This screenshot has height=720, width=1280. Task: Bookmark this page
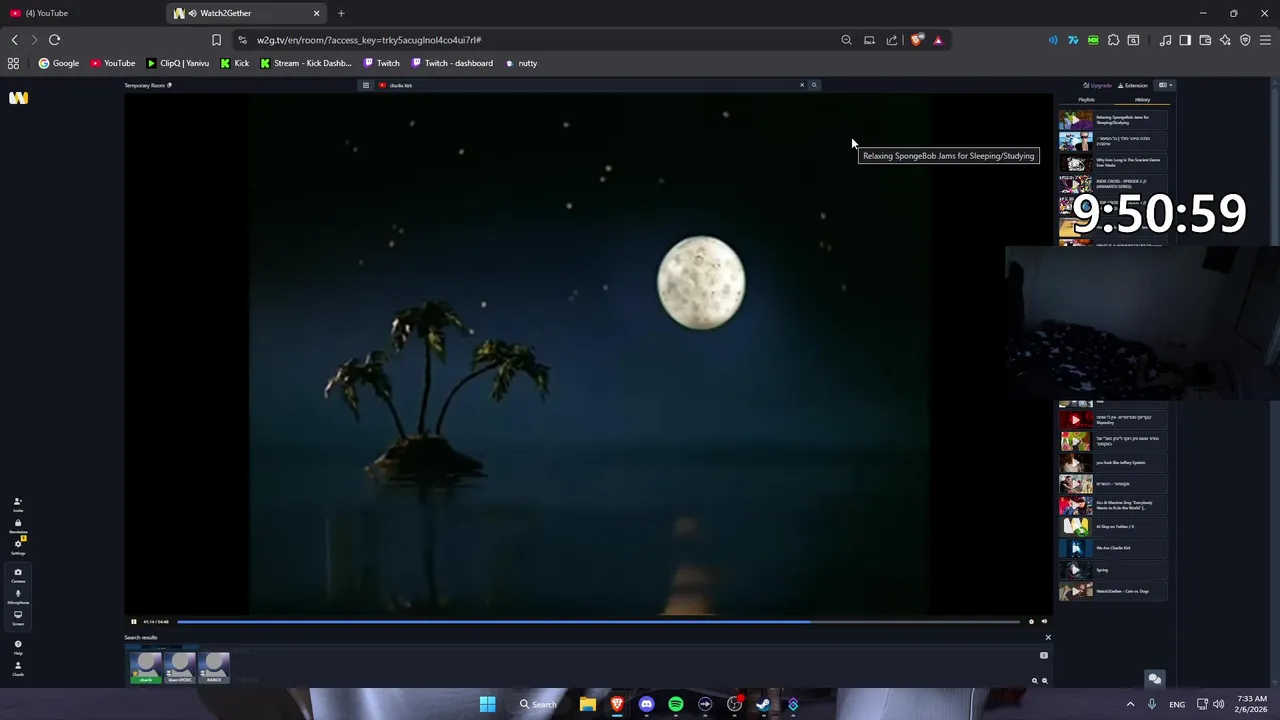tap(216, 40)
